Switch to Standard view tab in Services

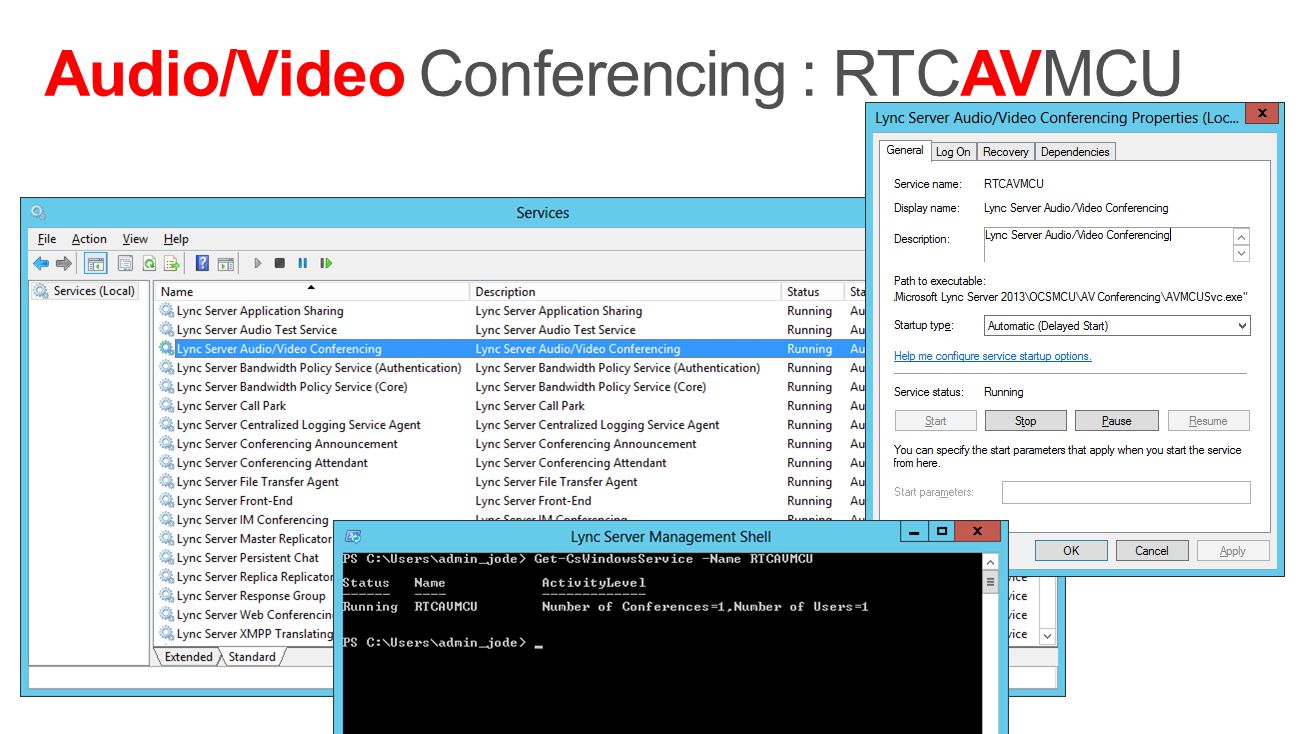[x=252, y=657]
